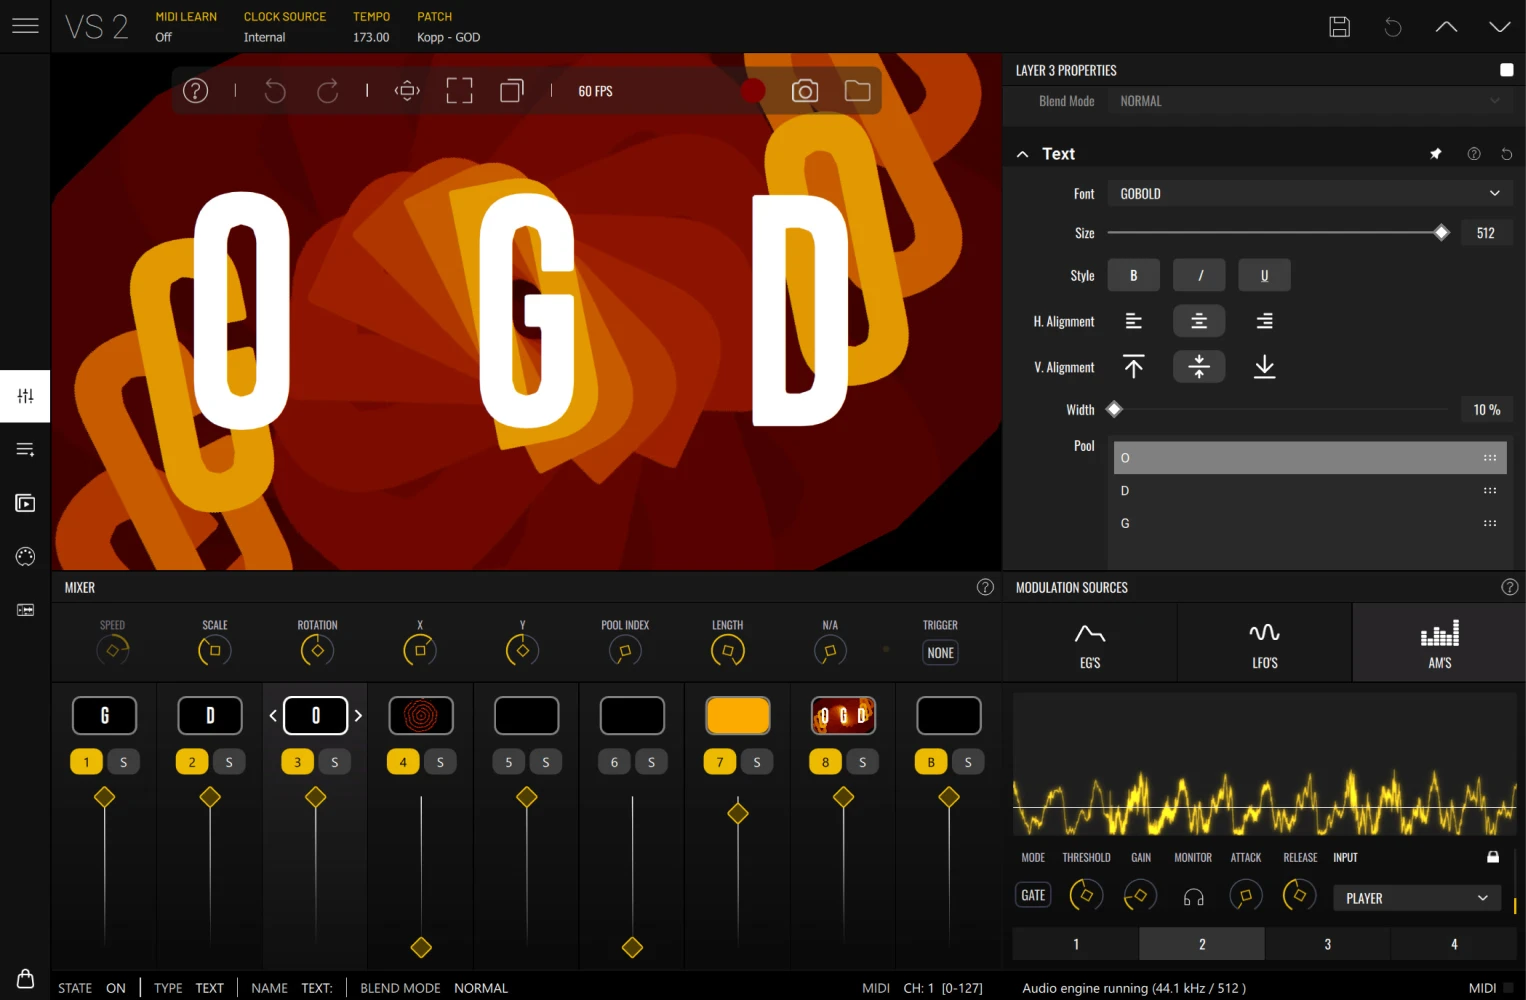Pin the Text properties section
The height and width of the screenshot is (1000, 1526).
coord(1435,153)
